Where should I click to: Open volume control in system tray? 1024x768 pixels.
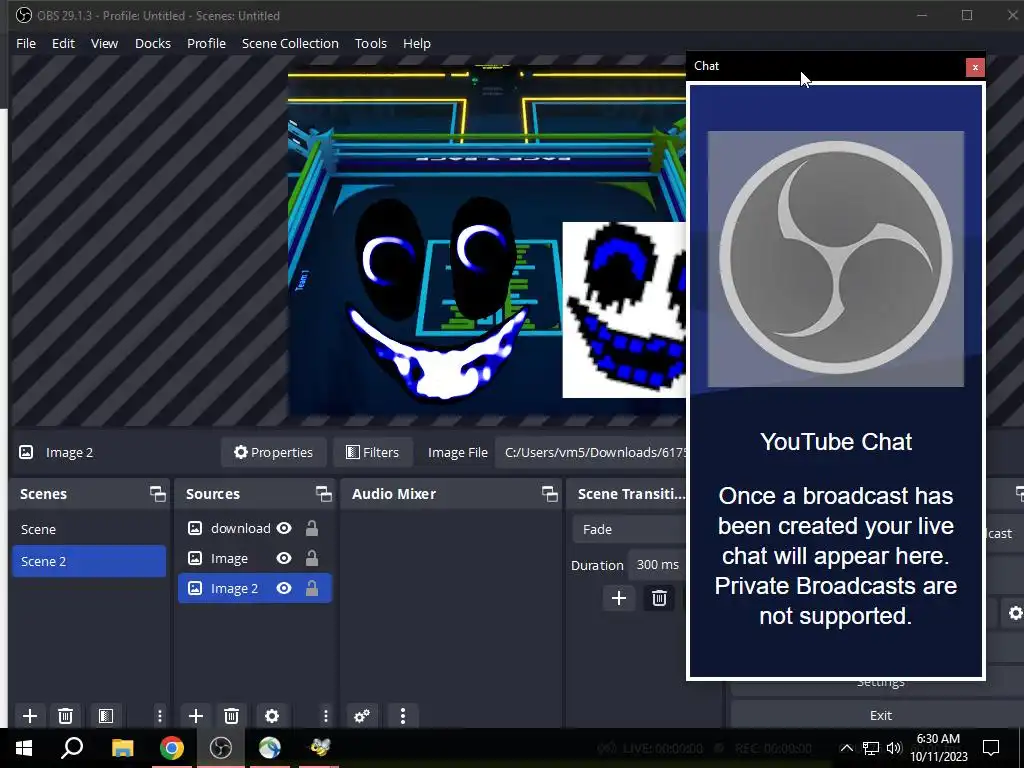894,748
